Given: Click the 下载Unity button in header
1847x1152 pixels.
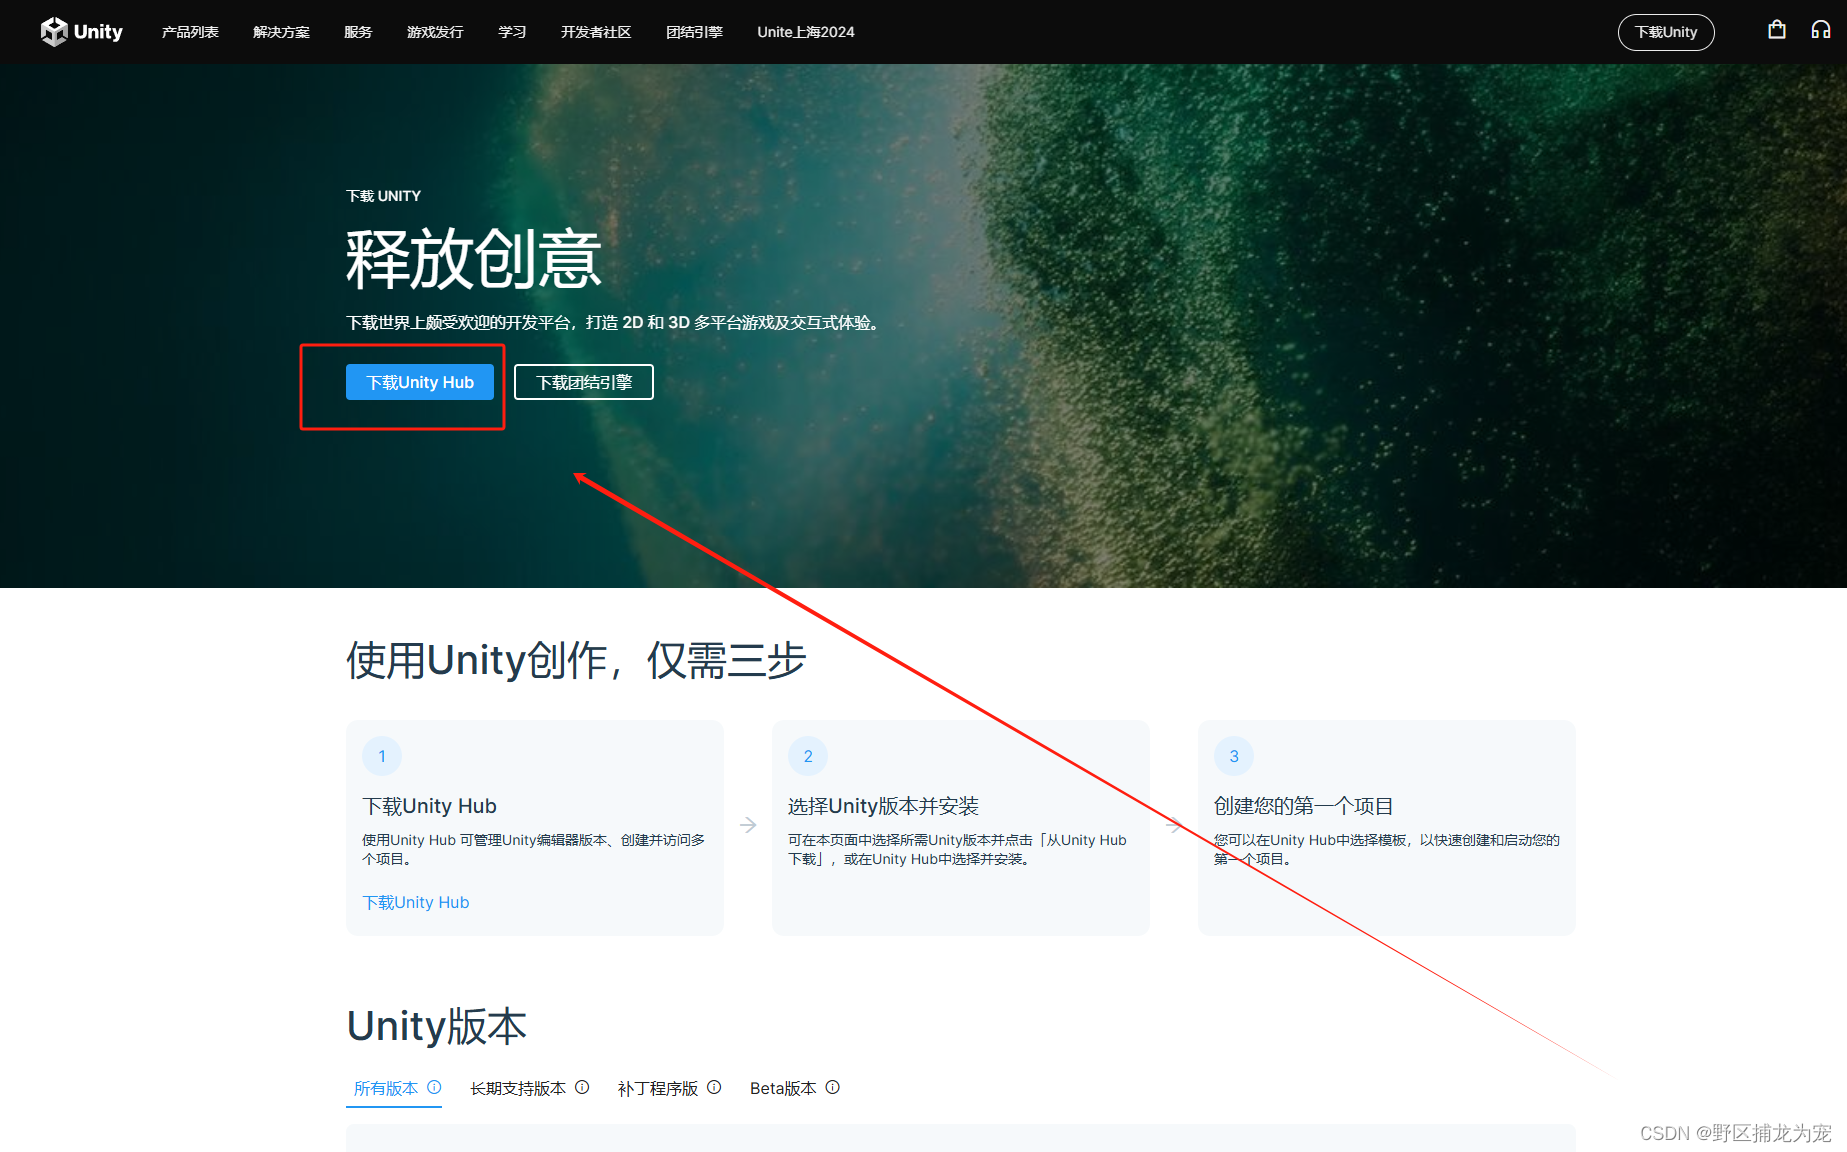Looking at the screenshot, I should [x=1666, y=32].
